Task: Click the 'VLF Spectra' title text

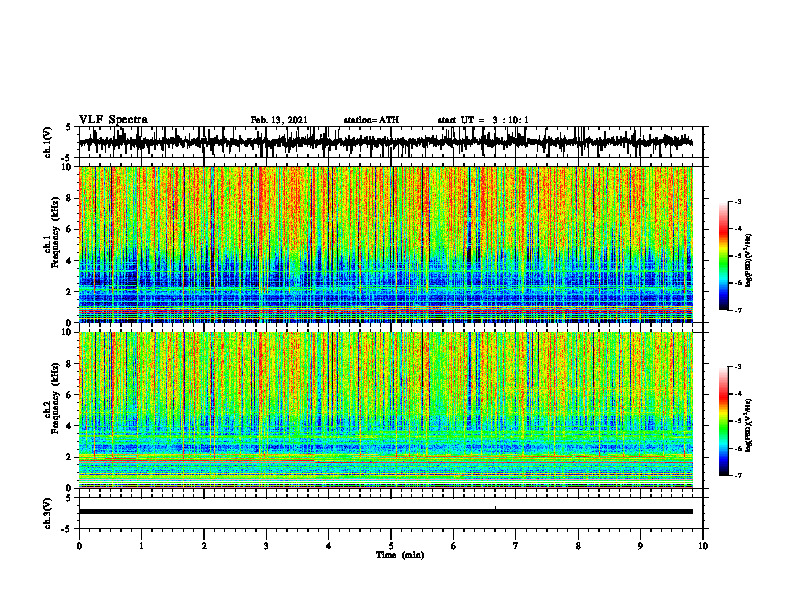Action: click(x=113, y=120)
